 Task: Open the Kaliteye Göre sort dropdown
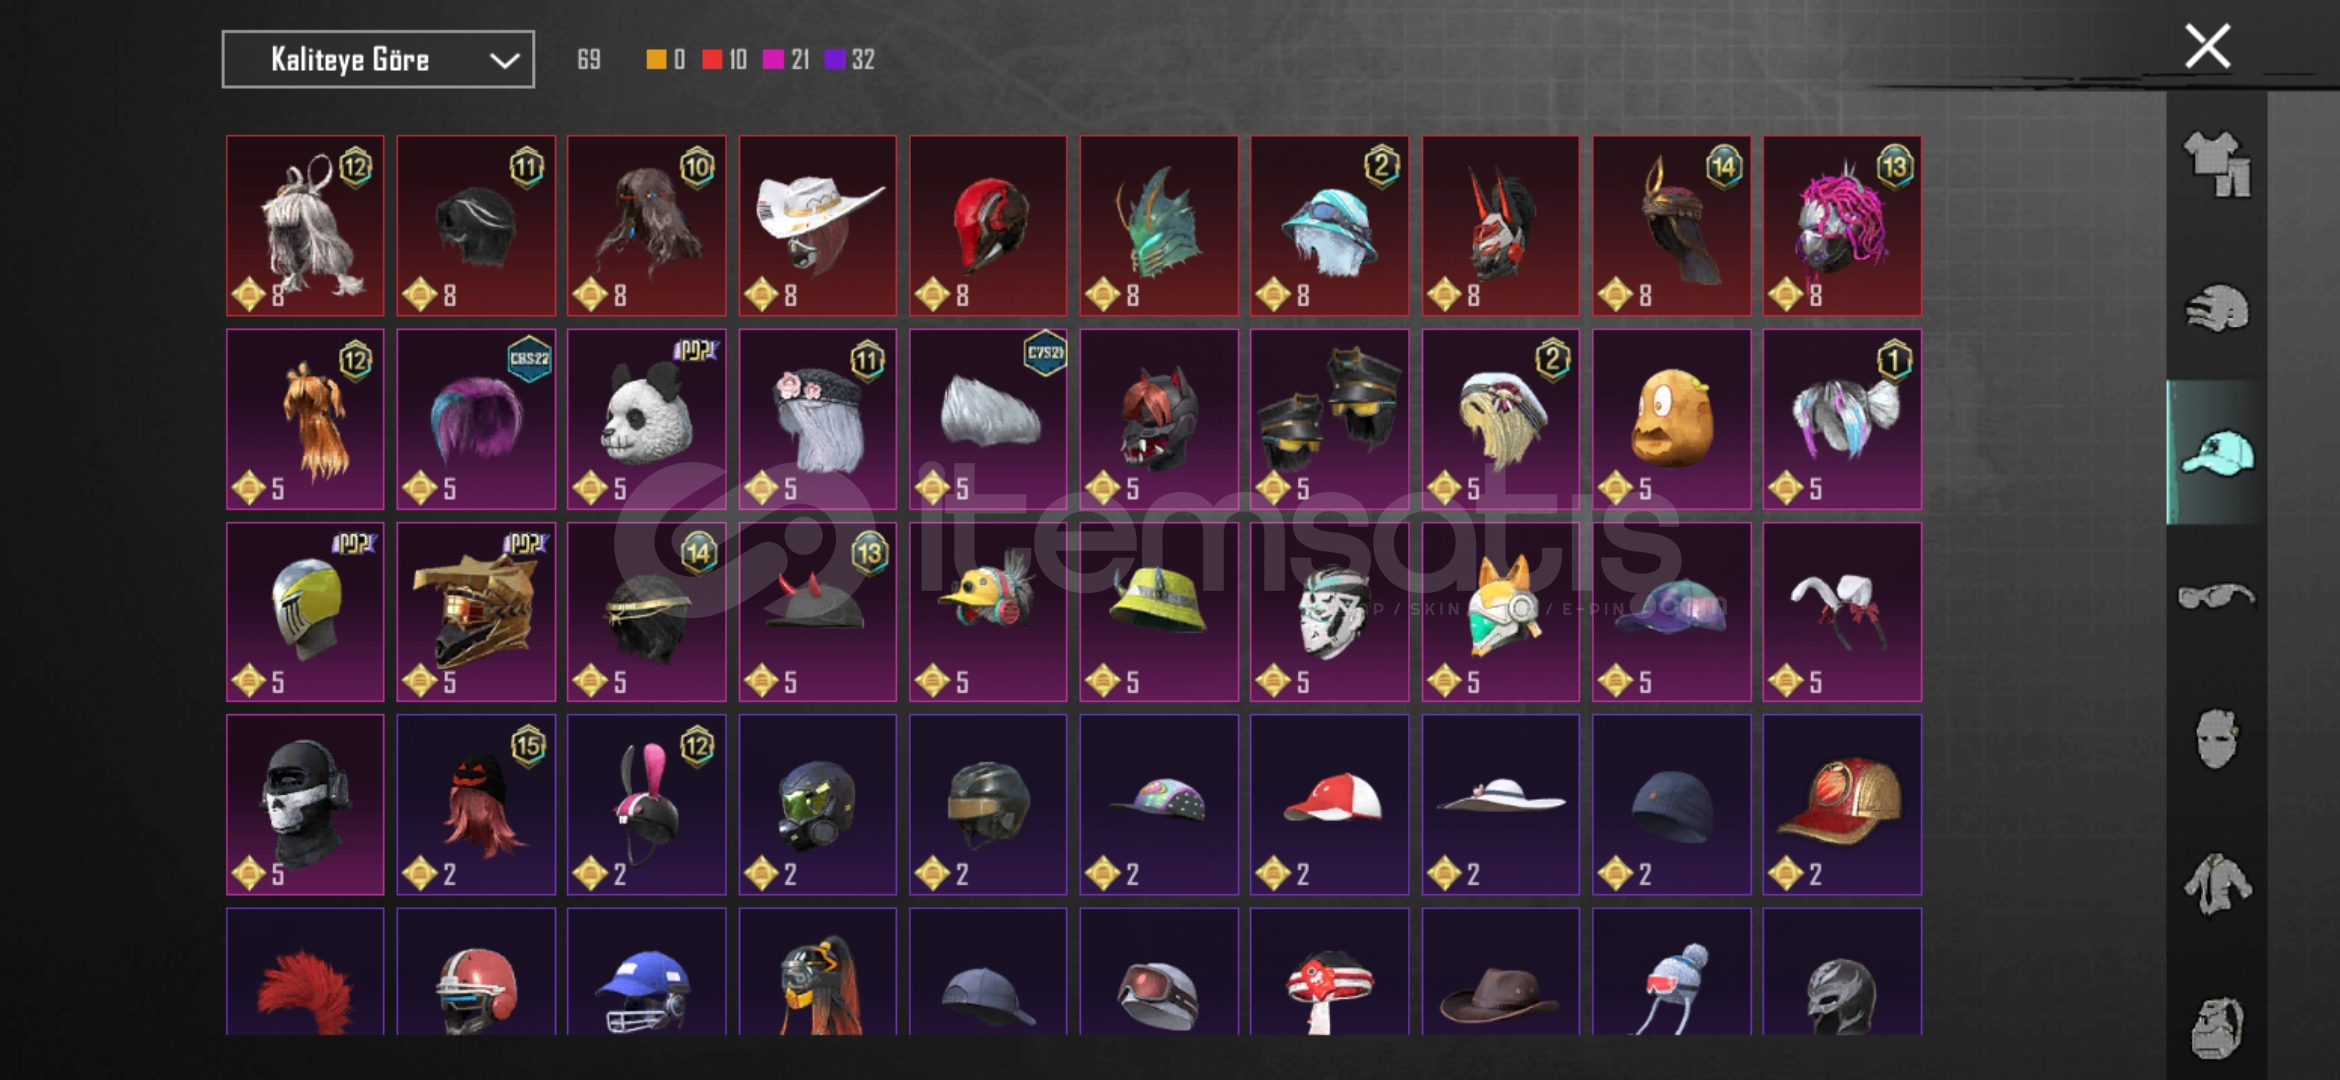click(x=378, y=60)
